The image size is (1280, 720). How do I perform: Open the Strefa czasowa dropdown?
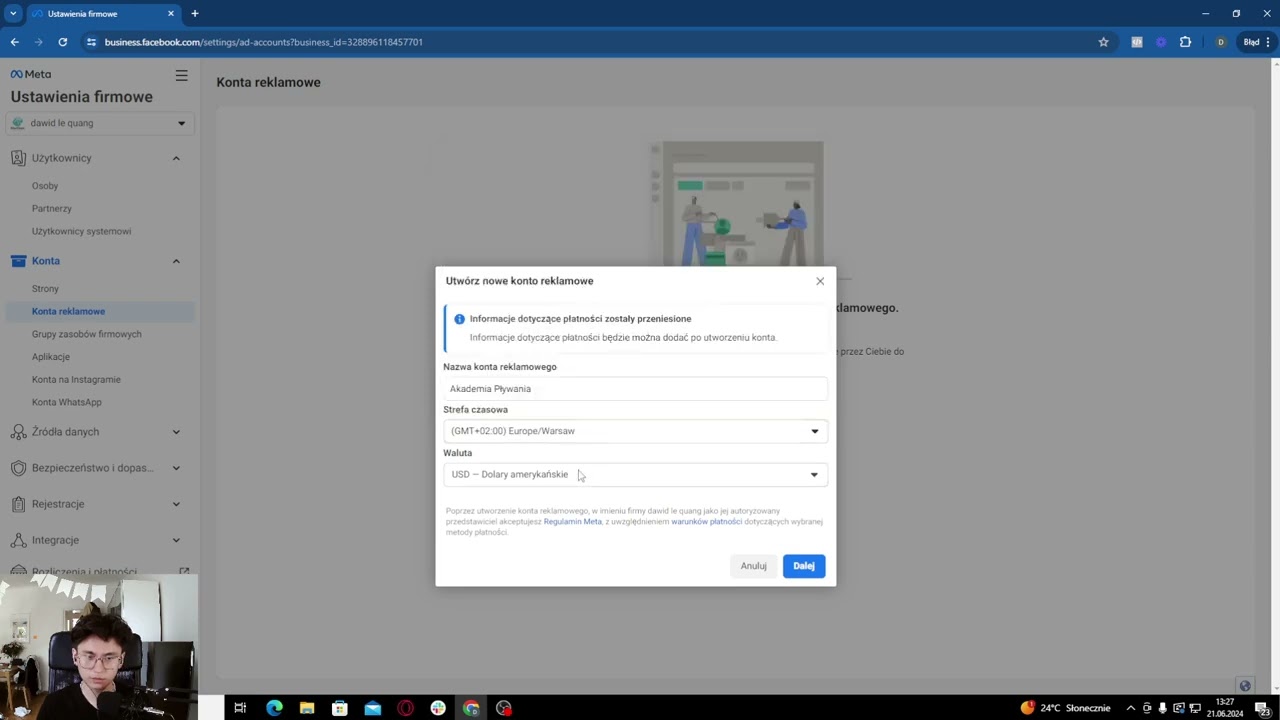click(635, 431)
